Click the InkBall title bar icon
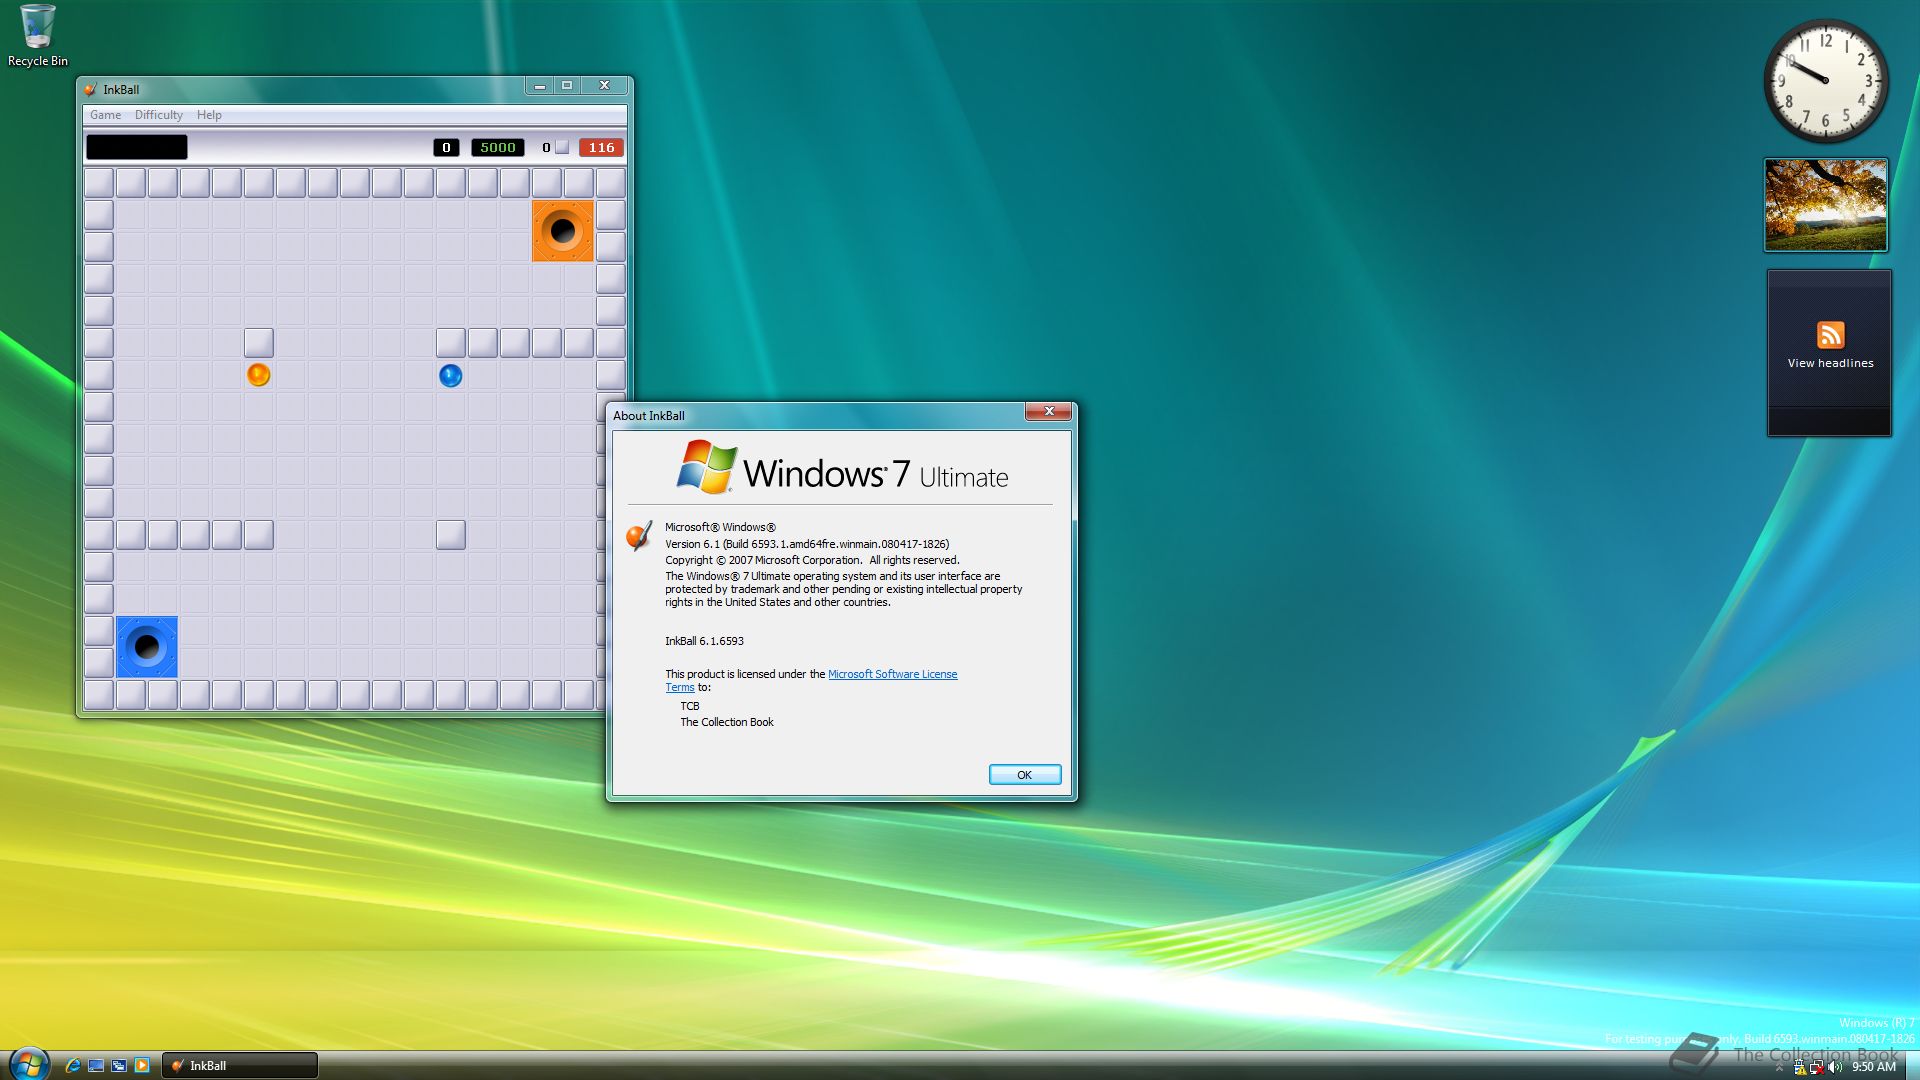The width and height of the screenshot is (1920, 1080). pyautogui.click(x=91, y=89)
